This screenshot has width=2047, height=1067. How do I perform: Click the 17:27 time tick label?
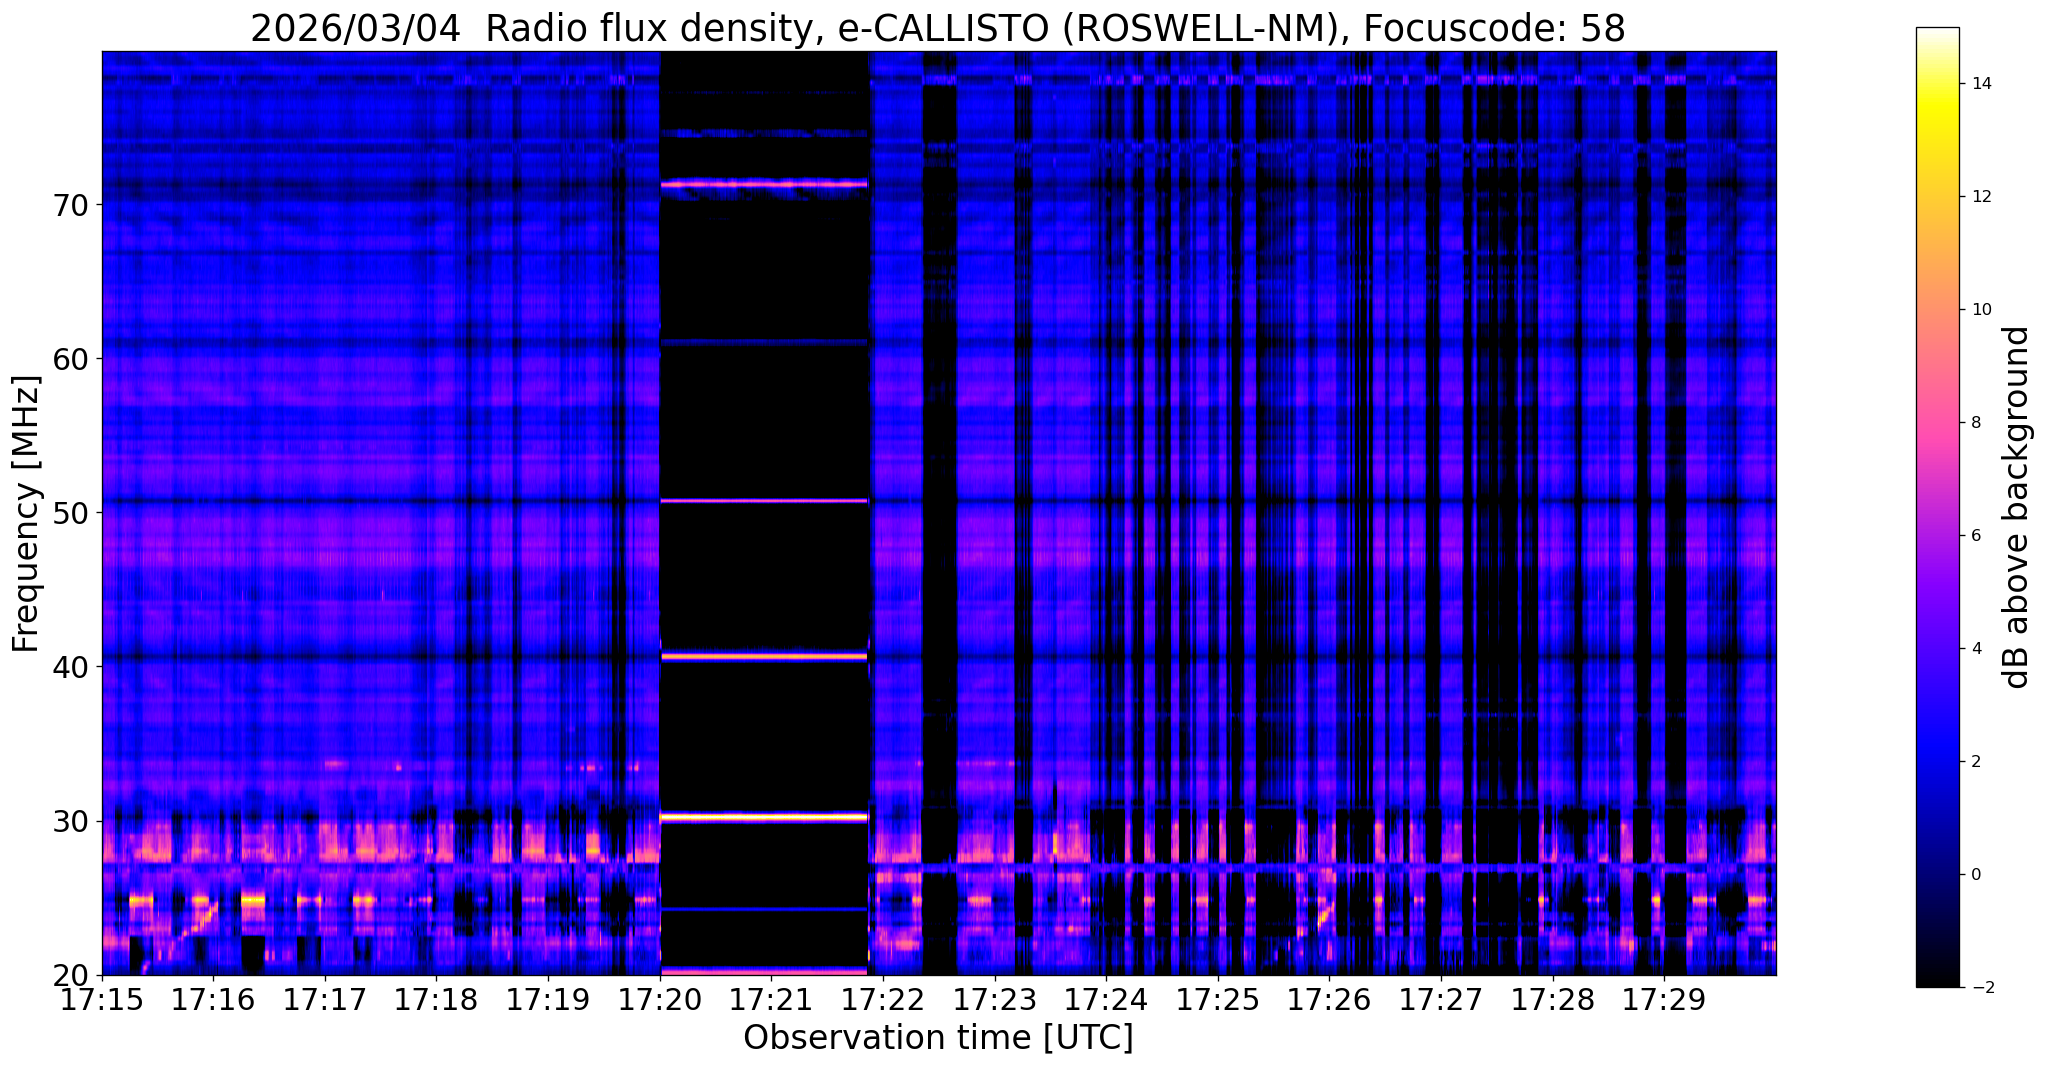1440,1000
